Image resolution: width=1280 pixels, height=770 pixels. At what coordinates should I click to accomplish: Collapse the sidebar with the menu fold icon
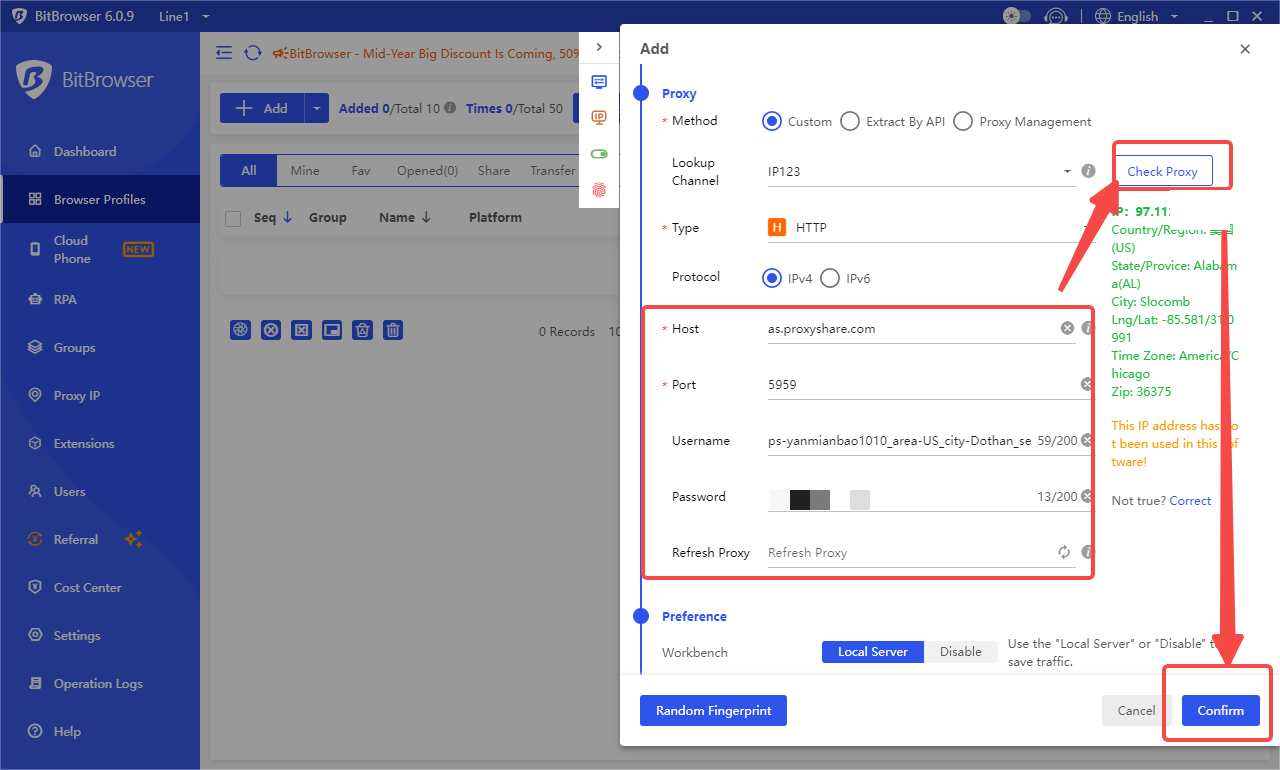tap(224, 53)
